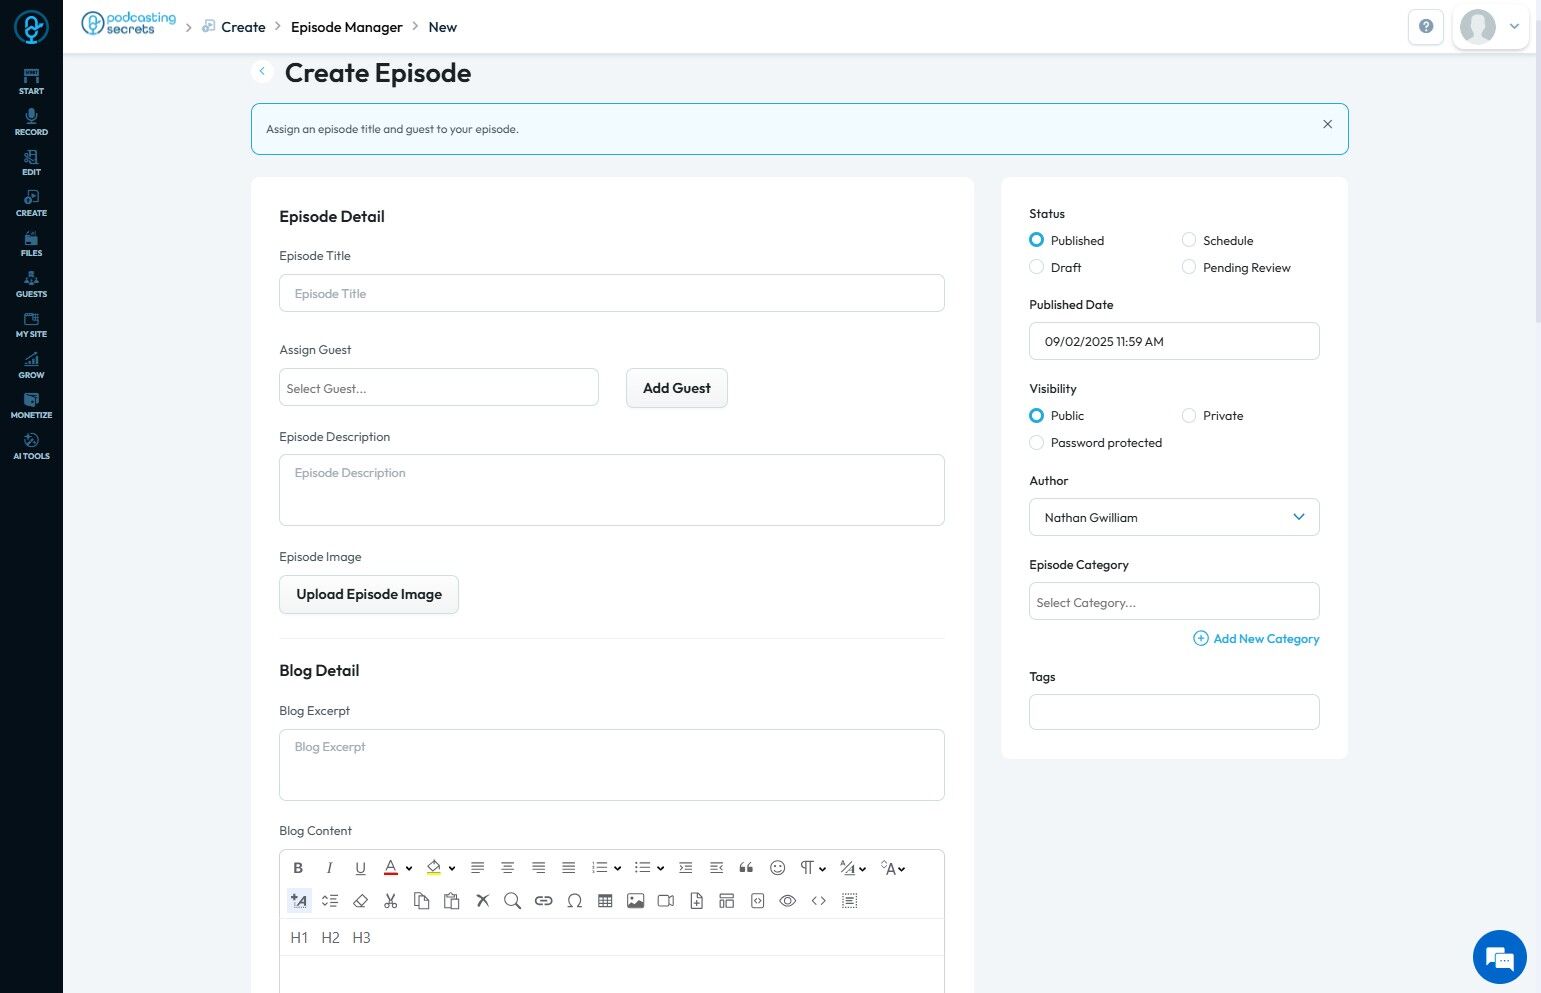Insert a table into the blog content

(605, 901)
